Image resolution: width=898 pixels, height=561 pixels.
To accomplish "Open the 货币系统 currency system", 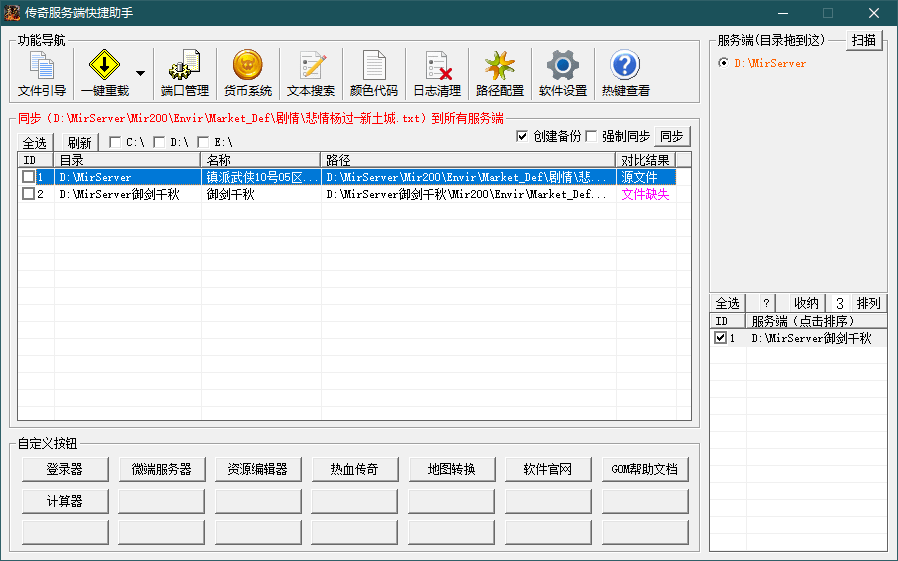I will coord(247,74).
